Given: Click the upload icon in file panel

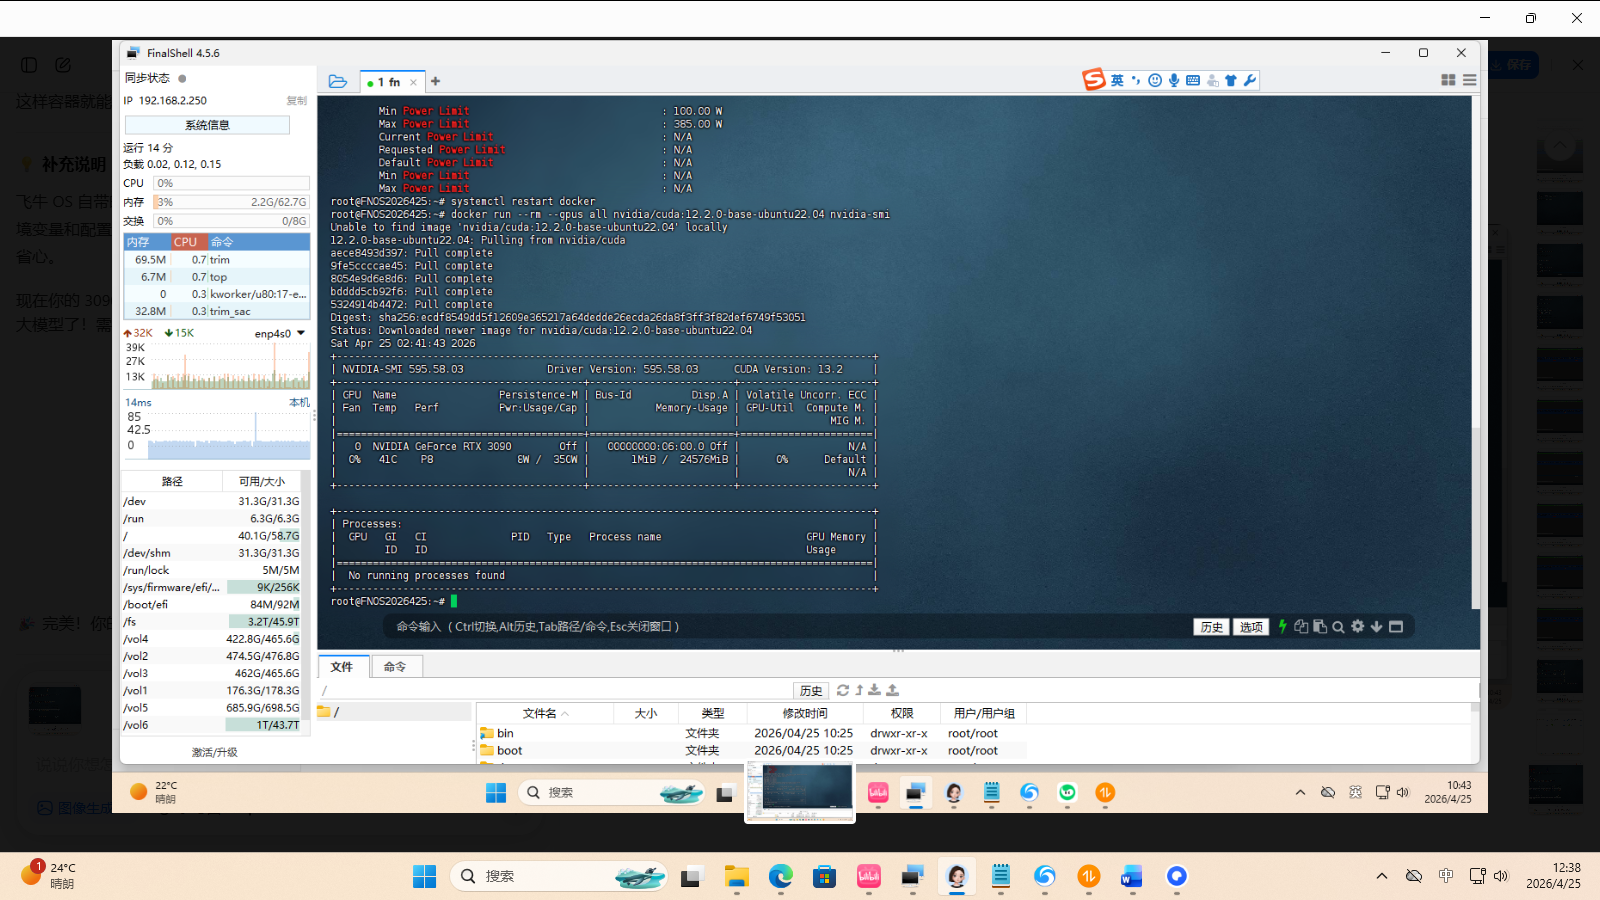Looking at the screenshot, I should coord(892,690).
